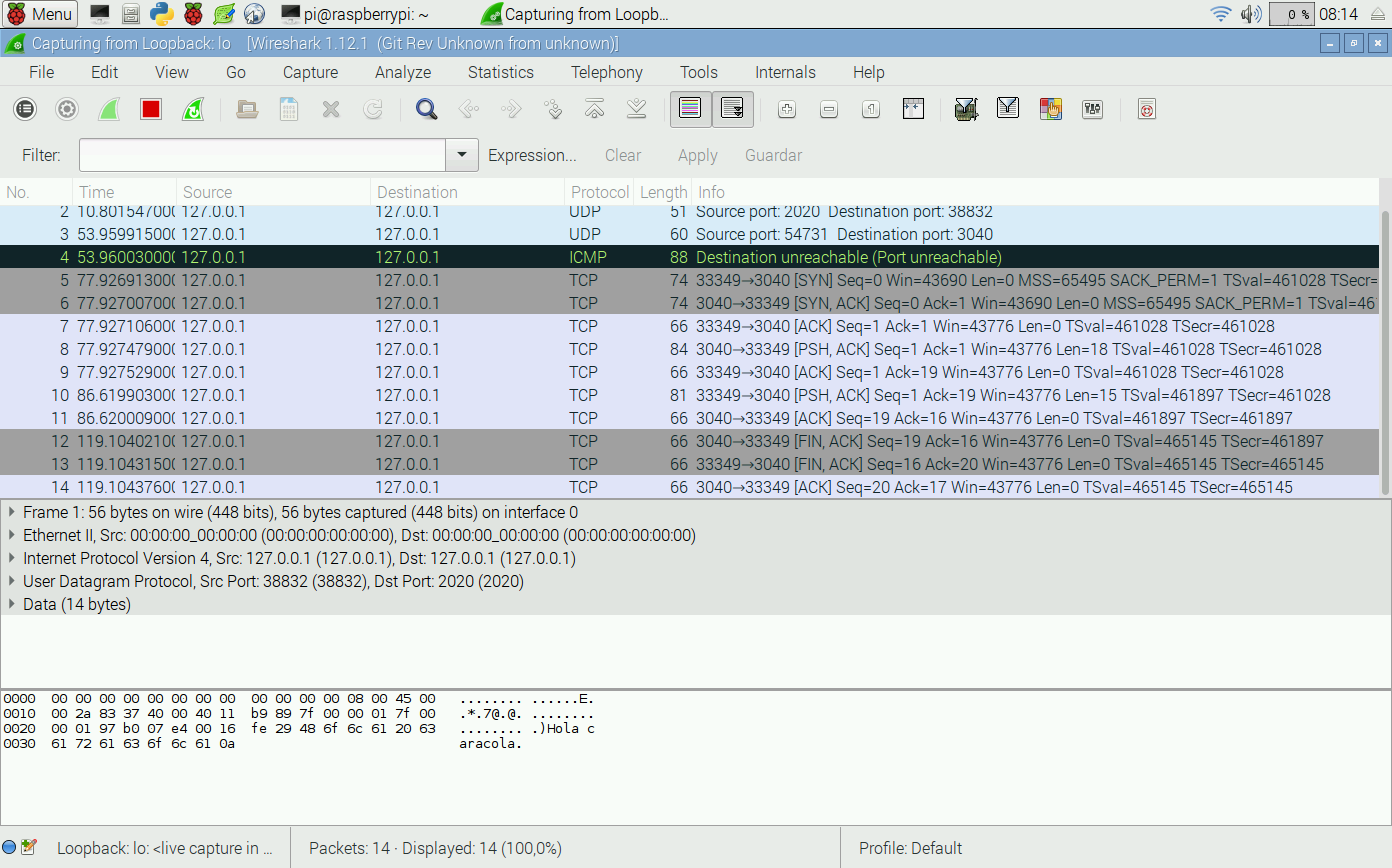Toggle packet list colorize button
The height and width of the screenshot is (868, 1392).
point(690,110)
